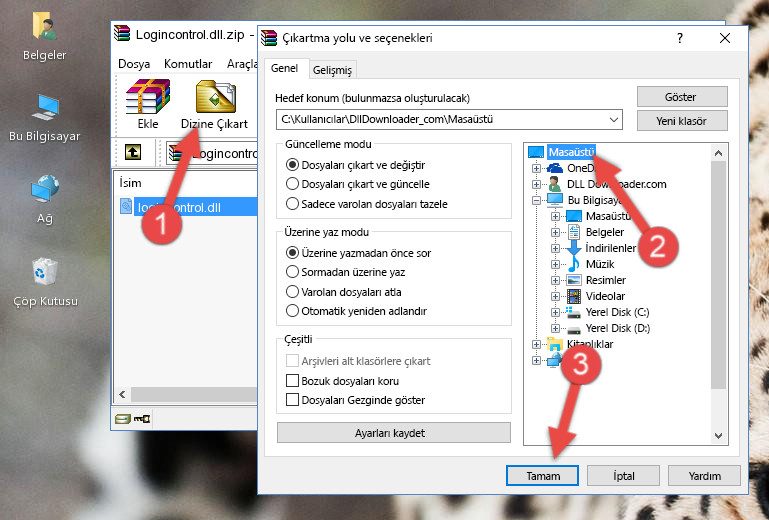Click the Dizine Çıkart toolbar icon
The width and height of the screenshot is (769, 520).
pyautogui.click(x=214, y=104)
